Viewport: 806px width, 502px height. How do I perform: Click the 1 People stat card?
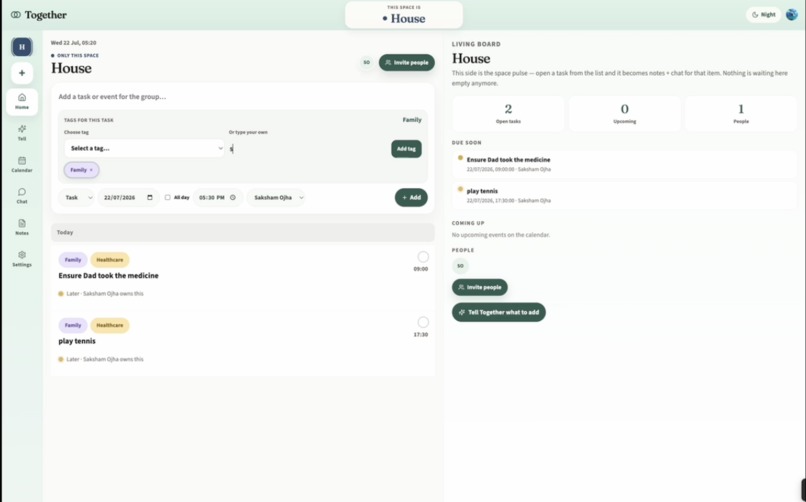click(741, 114)
